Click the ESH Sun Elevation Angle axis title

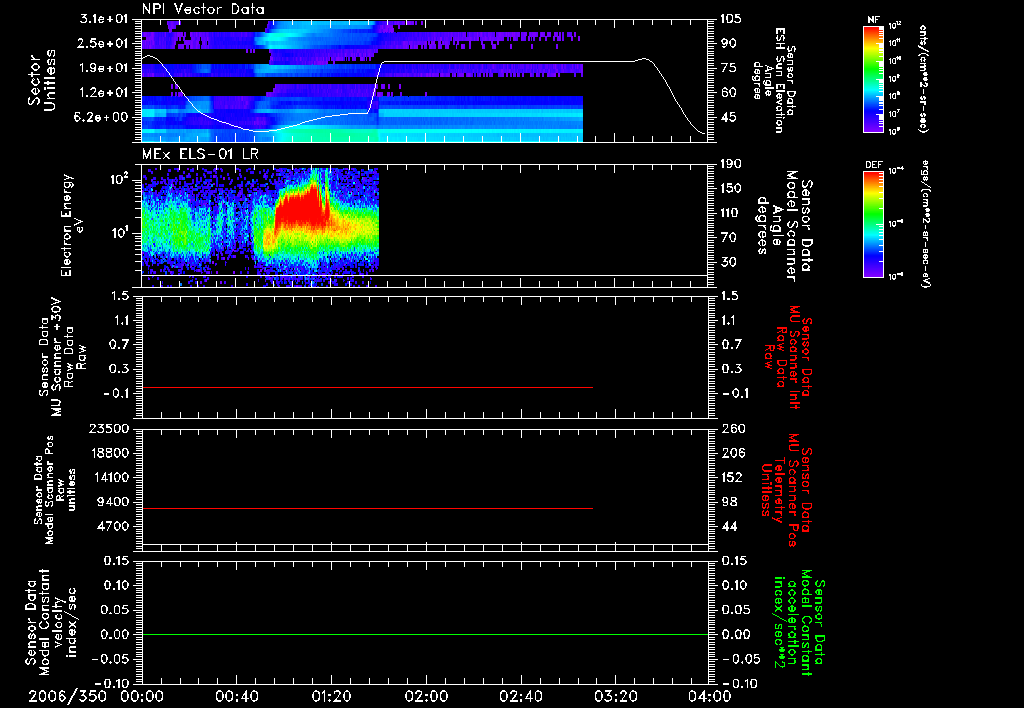pos(774,80)
